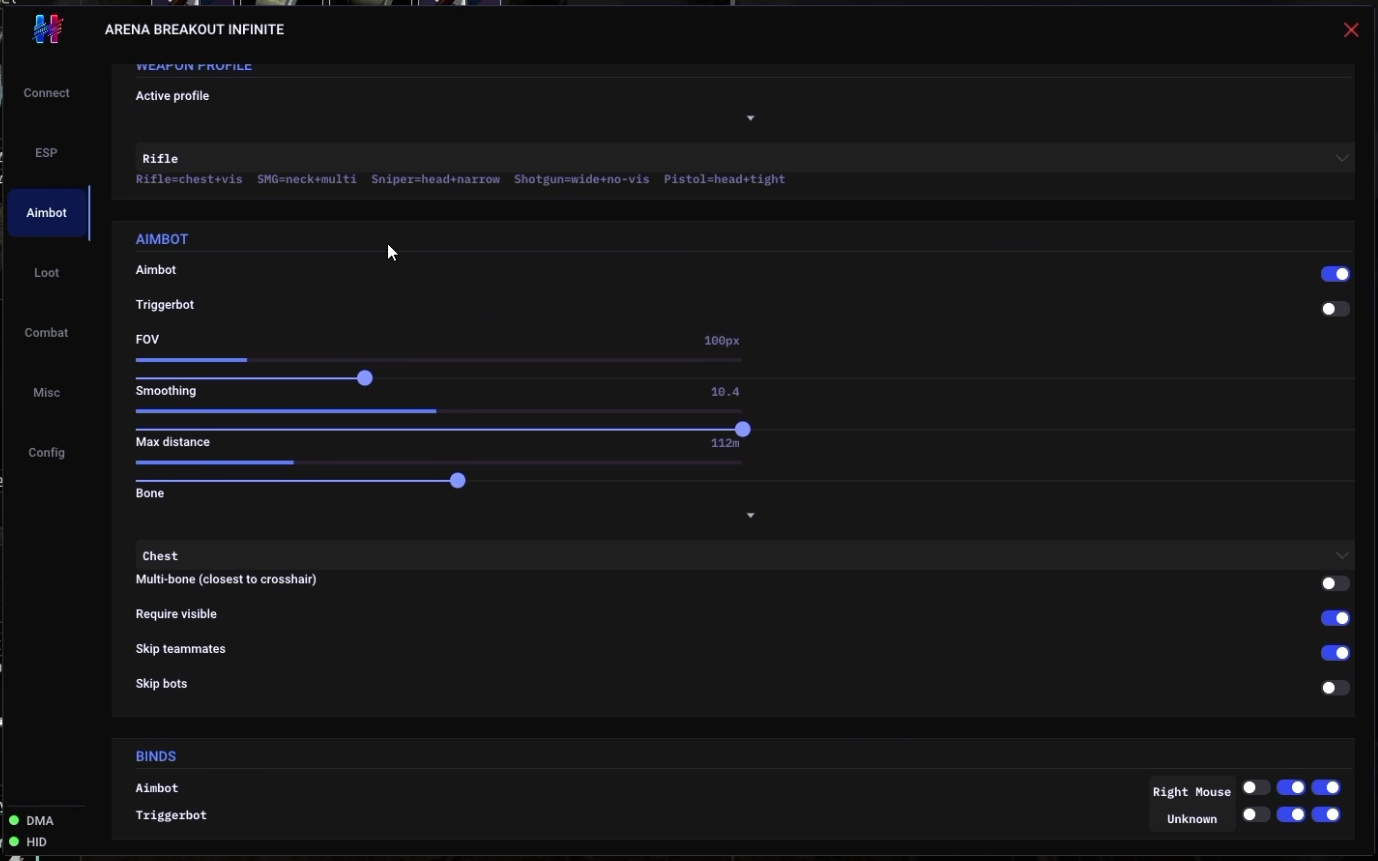Turn on the off toggle beside Unknown
This screenshot has height=861, width=1378.
tap(1256, 815)
